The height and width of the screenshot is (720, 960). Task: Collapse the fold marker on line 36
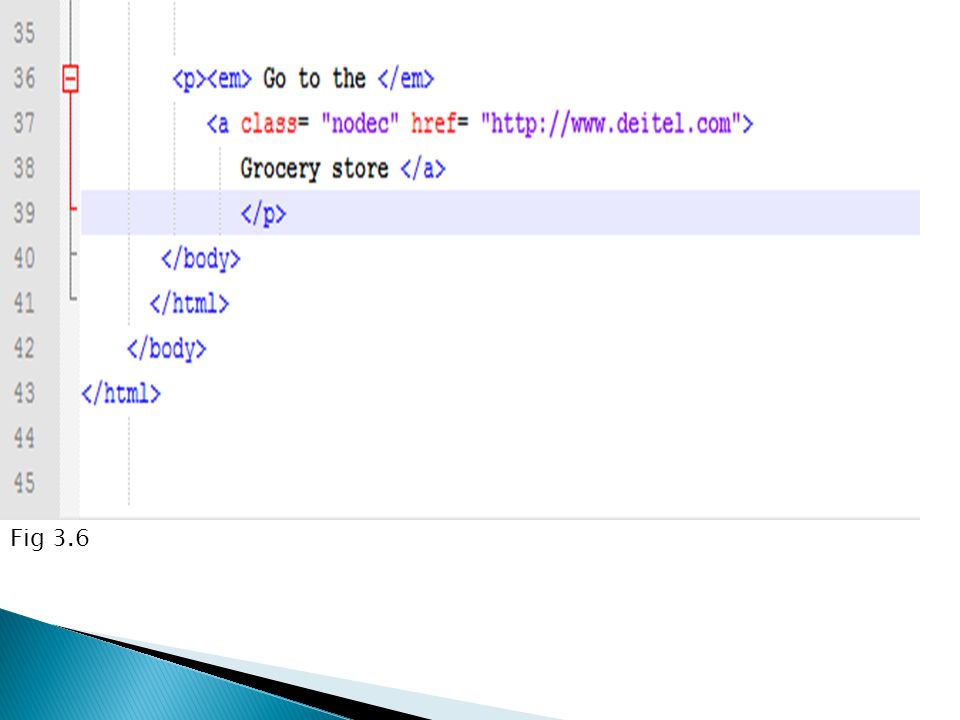click(70, 79)
